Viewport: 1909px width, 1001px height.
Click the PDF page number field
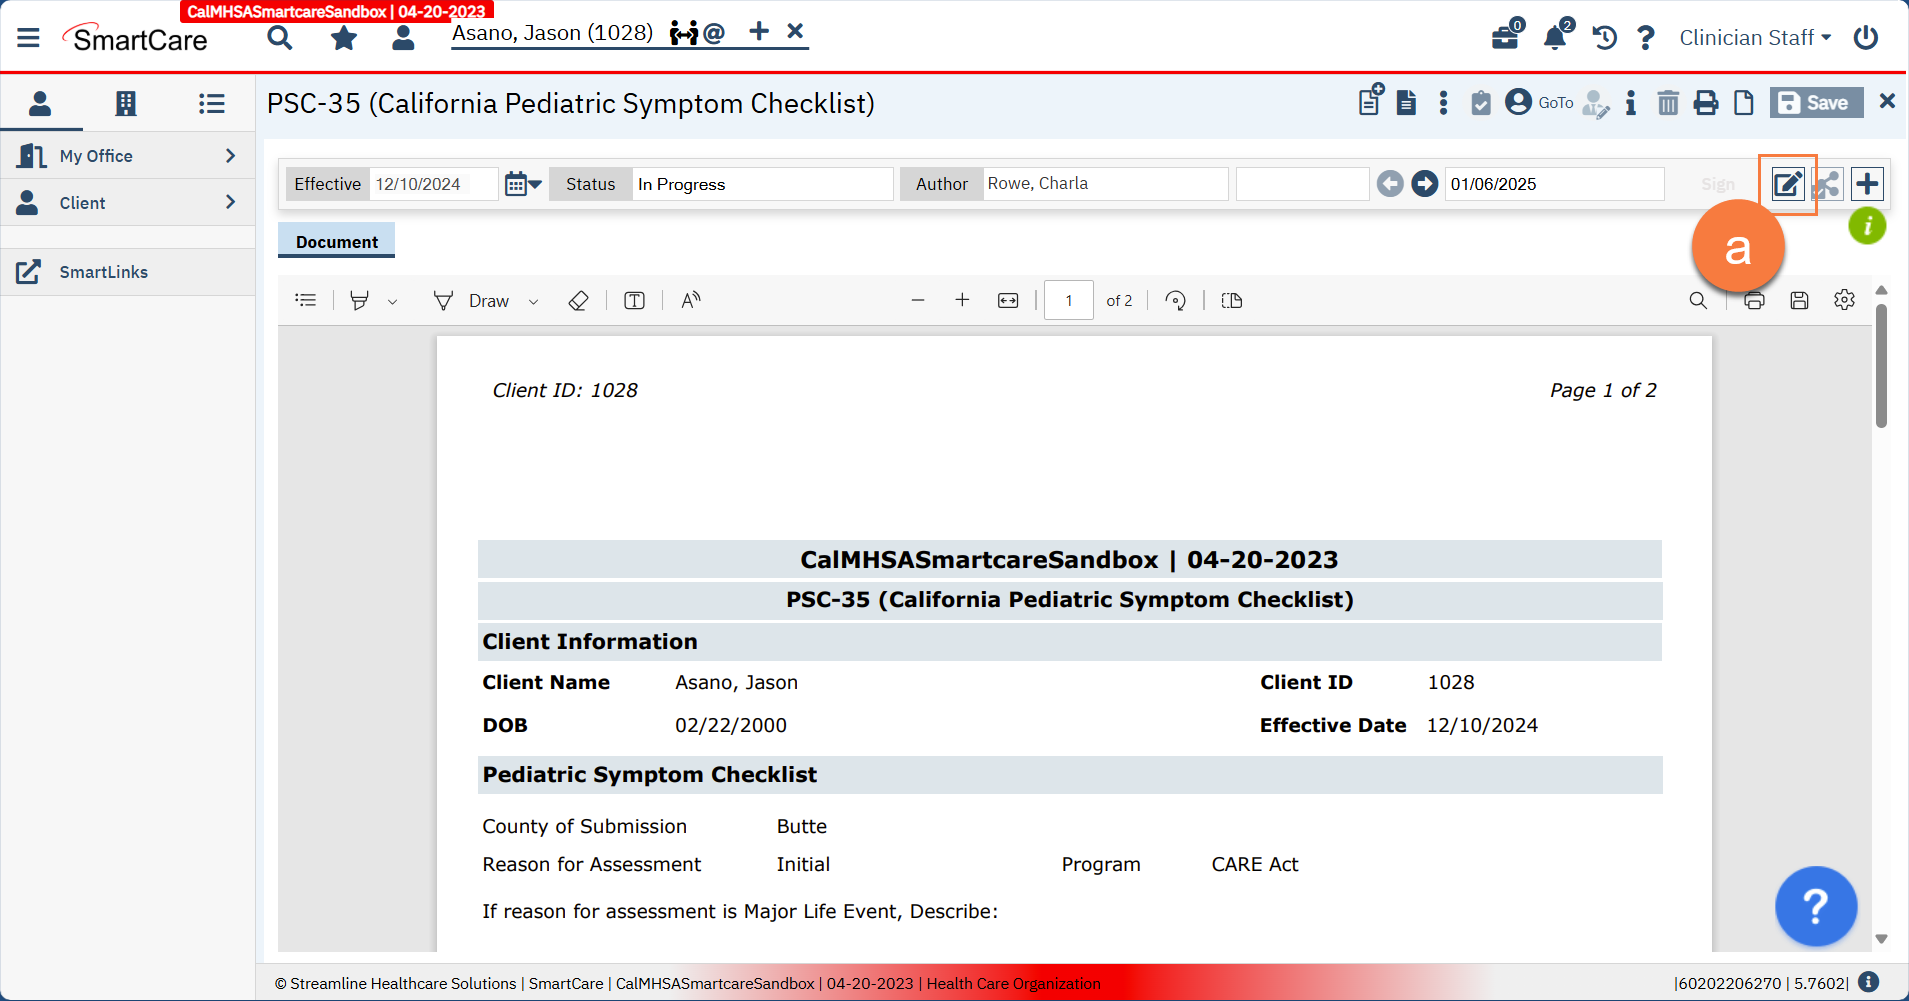tap(1068, 301)
